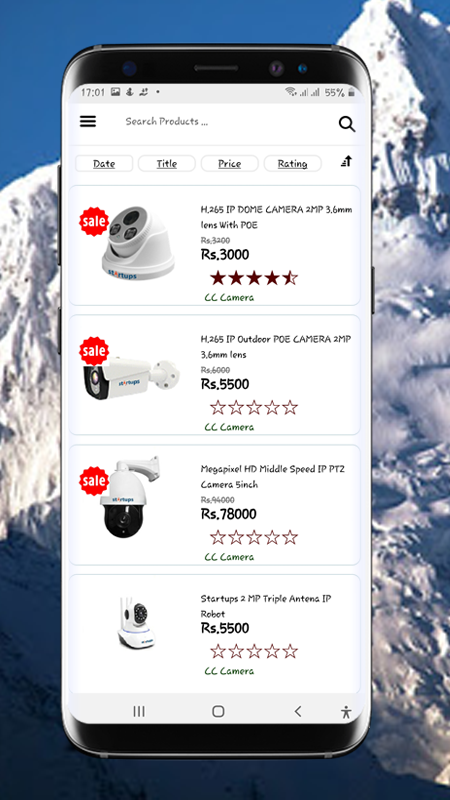Open H.265 IP DOME CAMERA title

tap(276, 217)
